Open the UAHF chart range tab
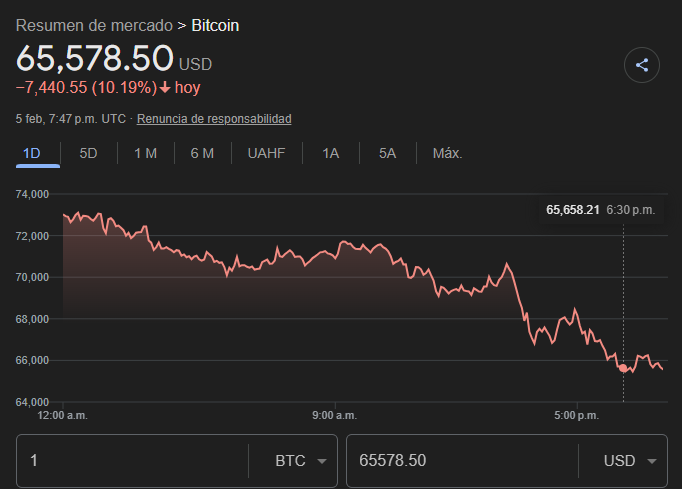Viewport: 682px width, 489px height. pos(266,153)
